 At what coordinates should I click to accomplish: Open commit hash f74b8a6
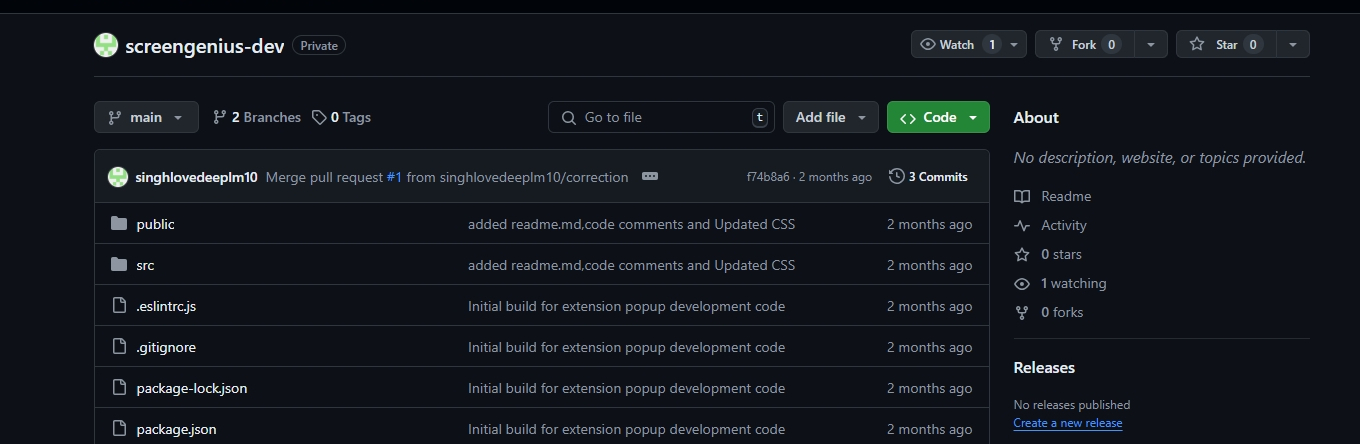point(768,177)
